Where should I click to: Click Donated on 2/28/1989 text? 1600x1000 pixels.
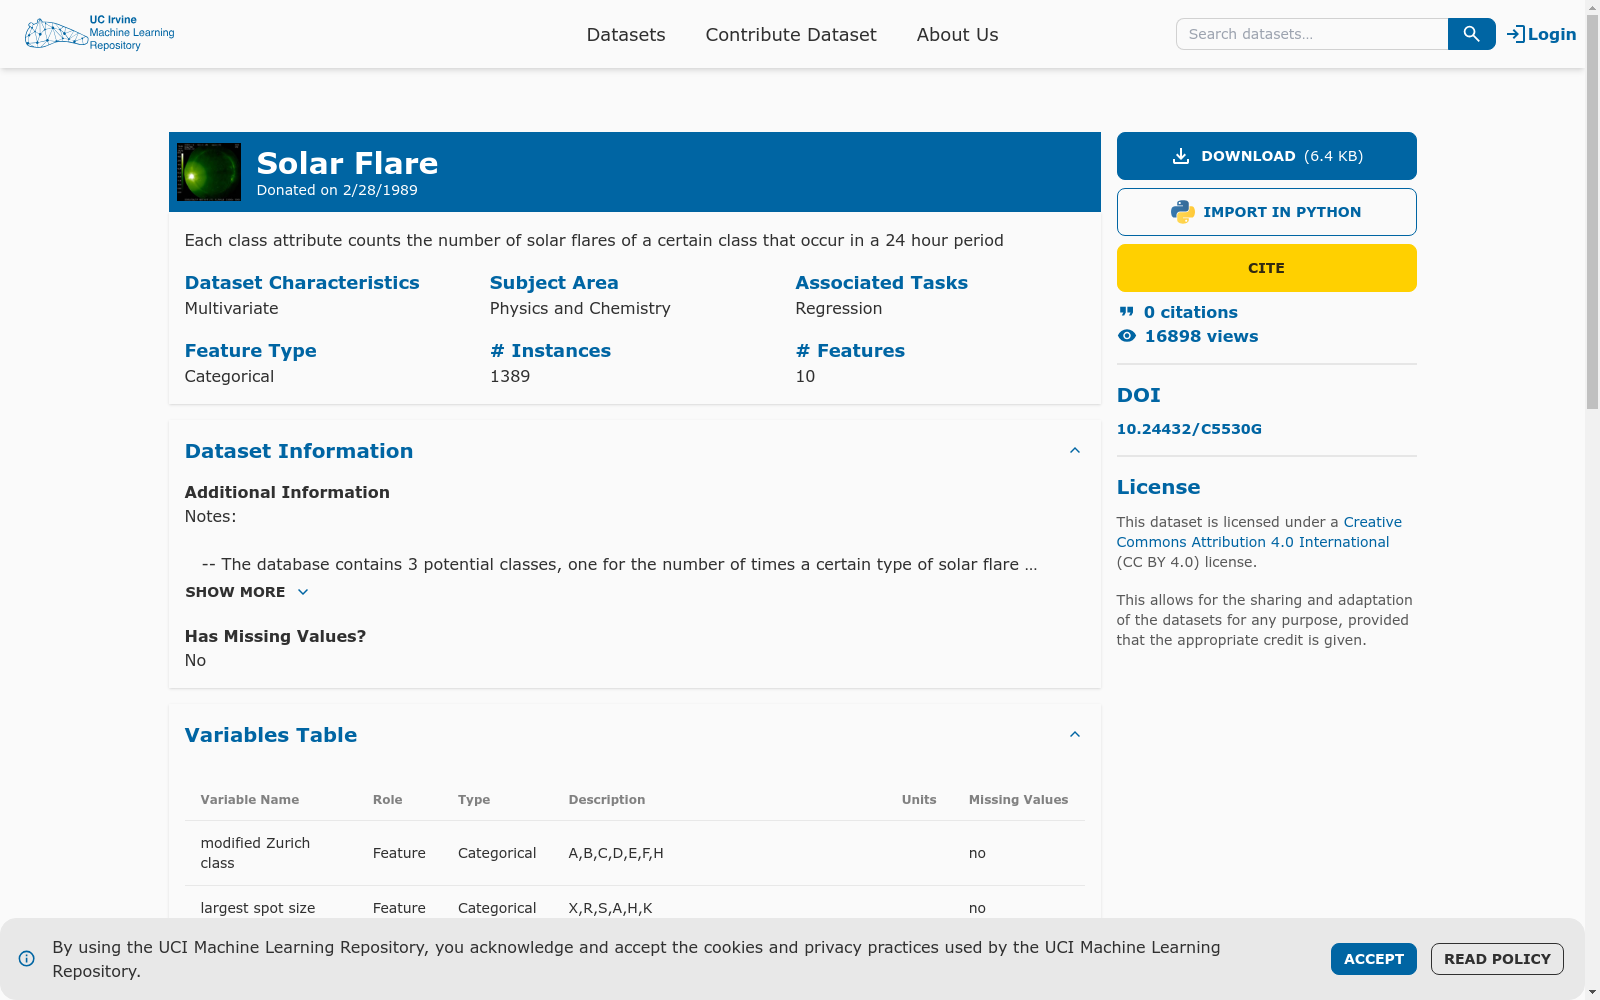[x=337, y=190]
